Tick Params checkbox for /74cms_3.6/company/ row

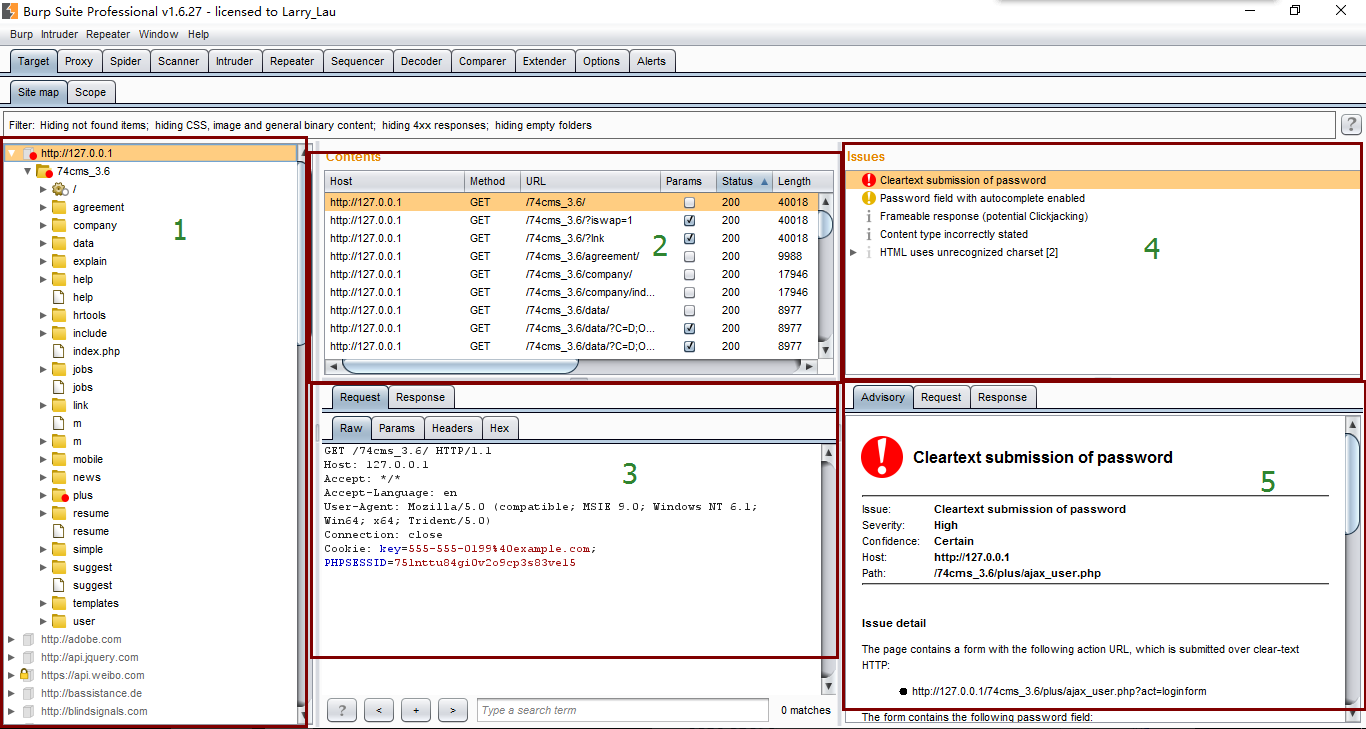click(x=689, y=274)
